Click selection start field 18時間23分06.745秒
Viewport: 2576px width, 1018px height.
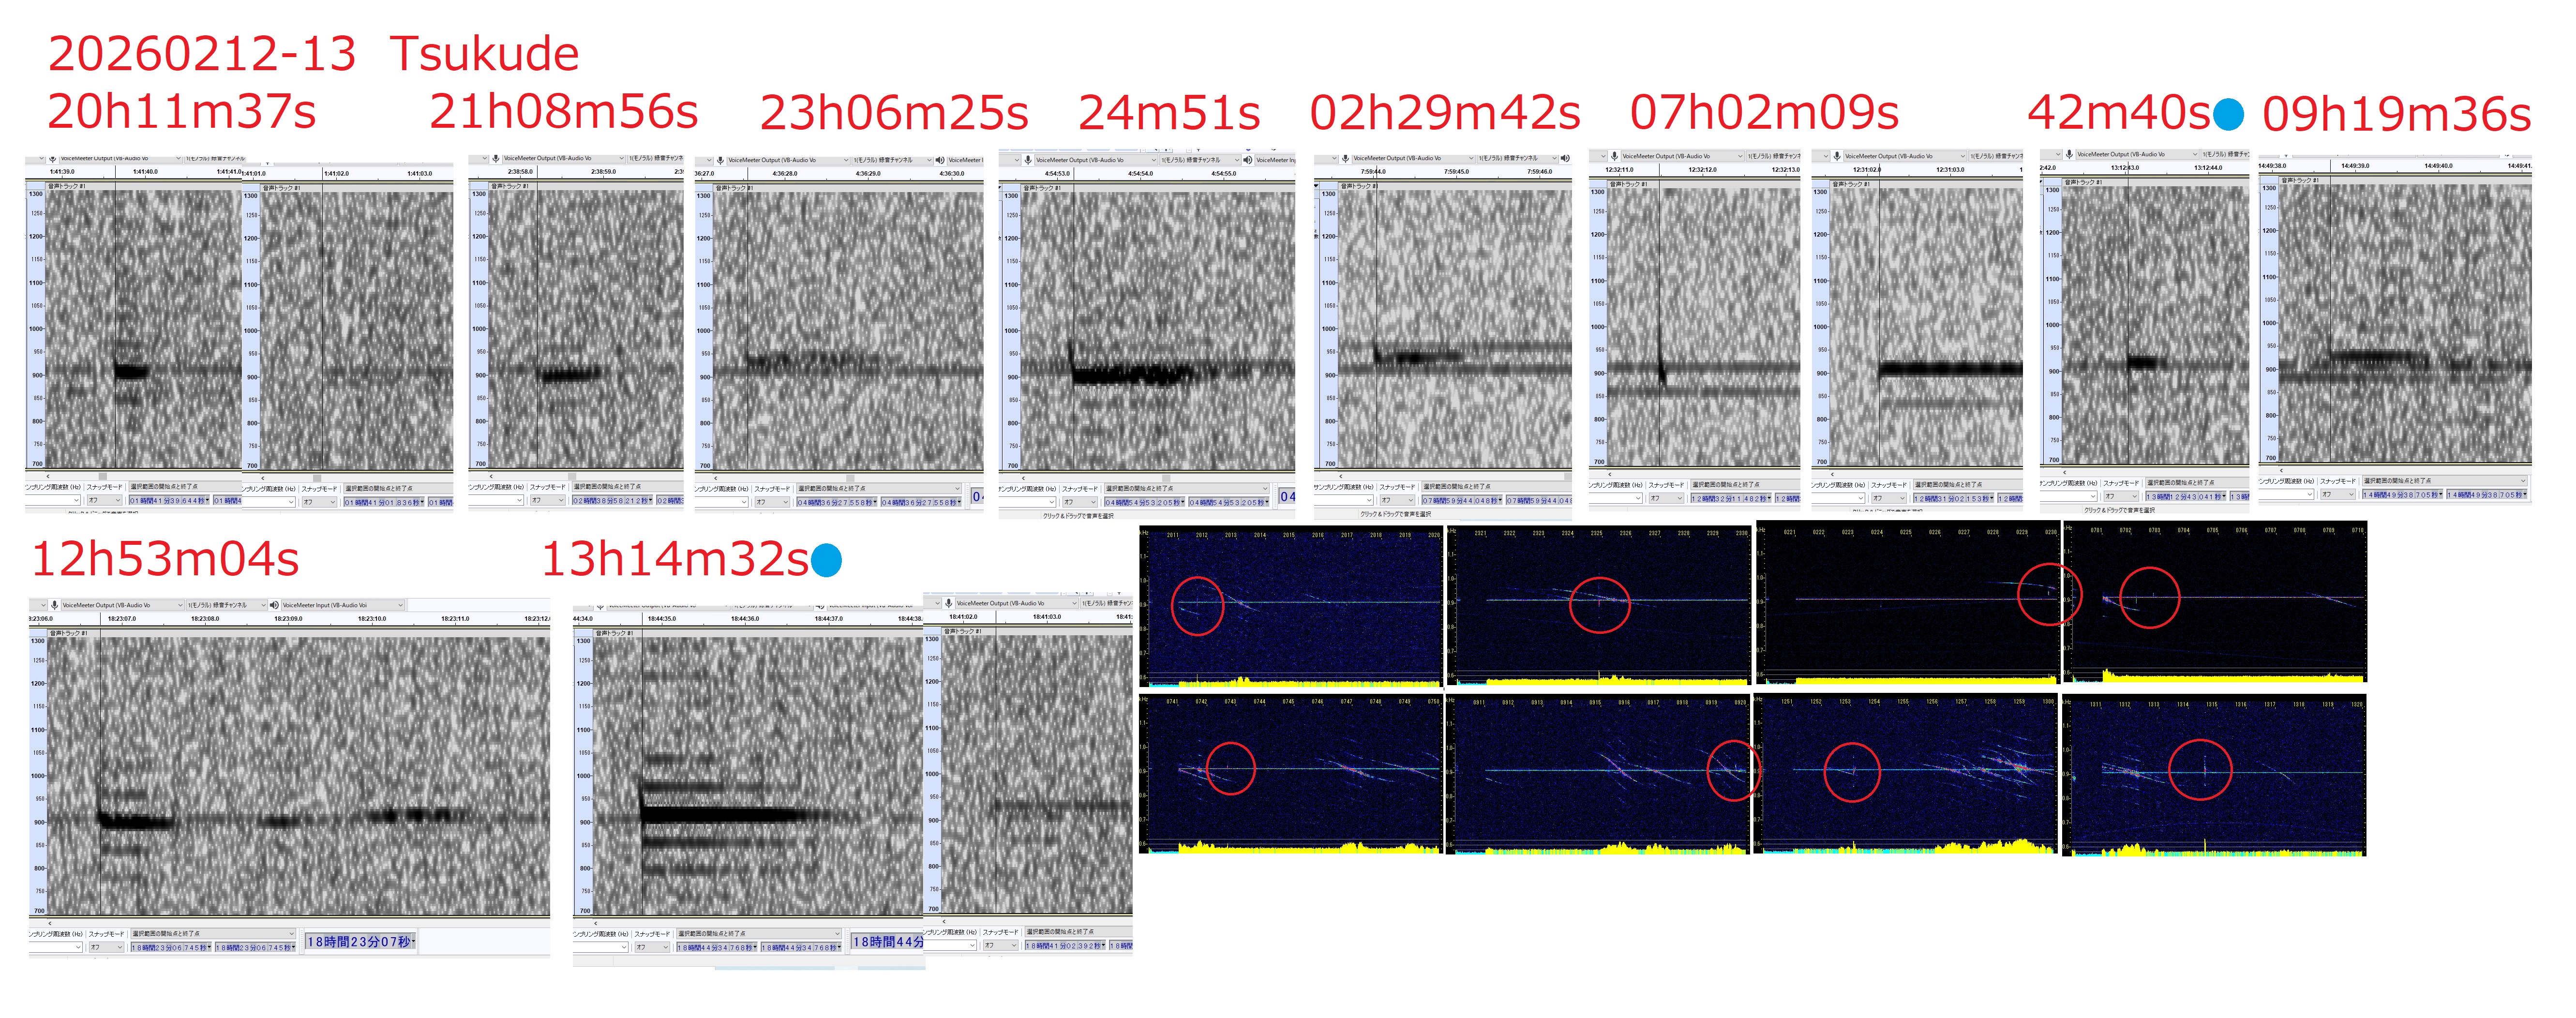coord(170,948)
